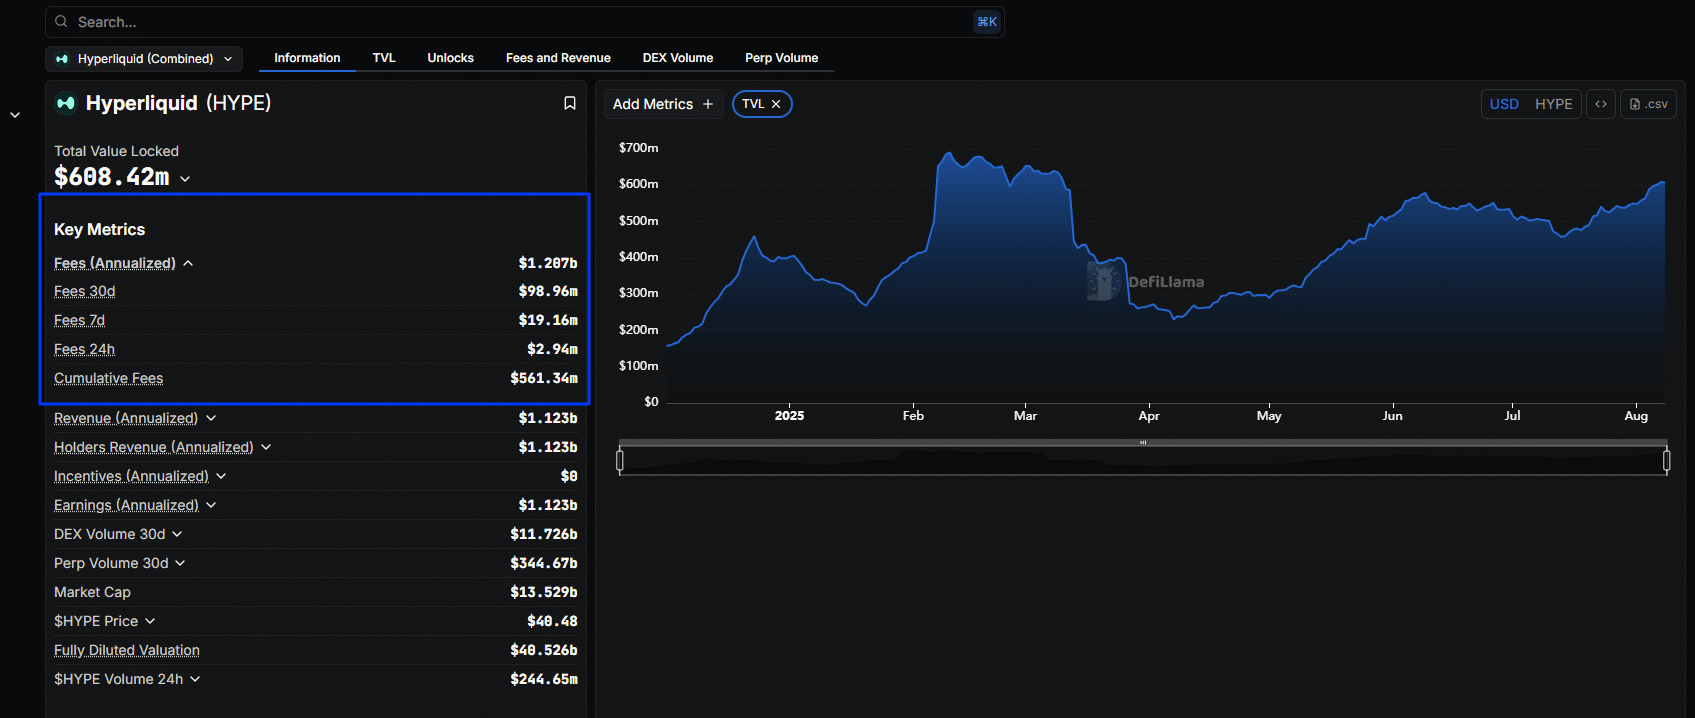Click the ⌘K shortcut badge
The image size is (1695, 718).
coord(987,22)
